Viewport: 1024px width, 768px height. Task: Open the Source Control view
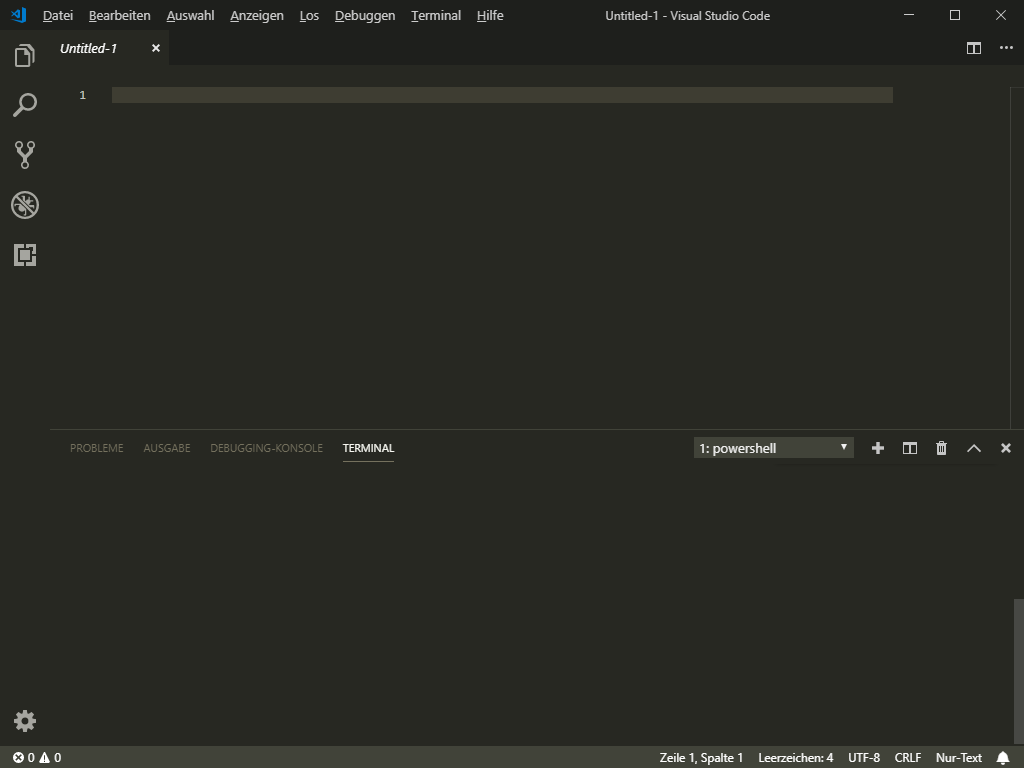24,155
